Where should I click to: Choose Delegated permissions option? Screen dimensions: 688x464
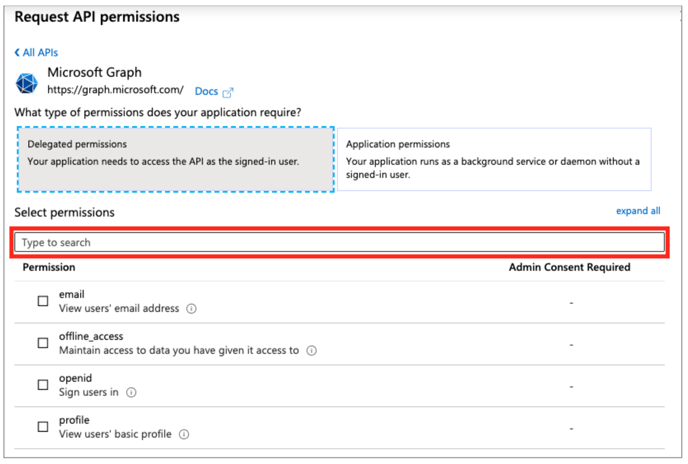175,159
